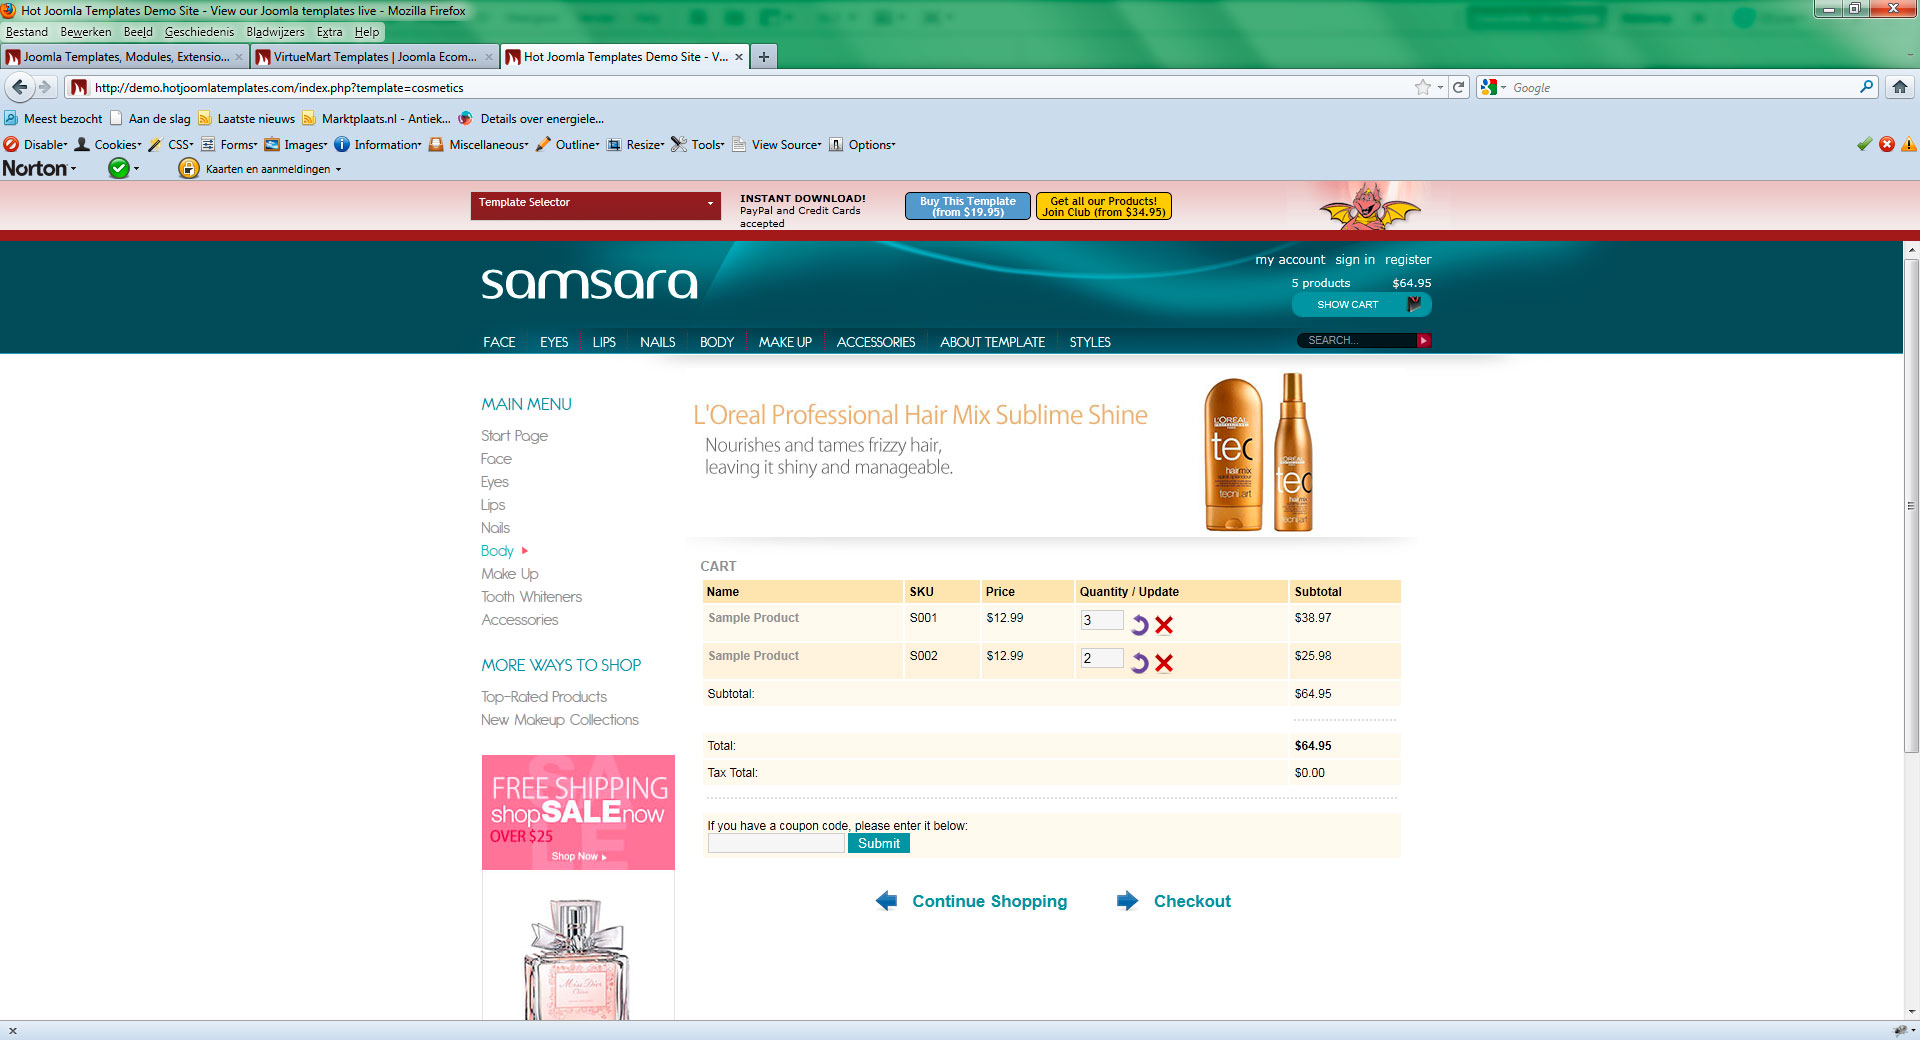The height and width of the screenshot is (1040, 1920).
Task: Close the bottom bar with its X
Action: (x=12, y=1031)
